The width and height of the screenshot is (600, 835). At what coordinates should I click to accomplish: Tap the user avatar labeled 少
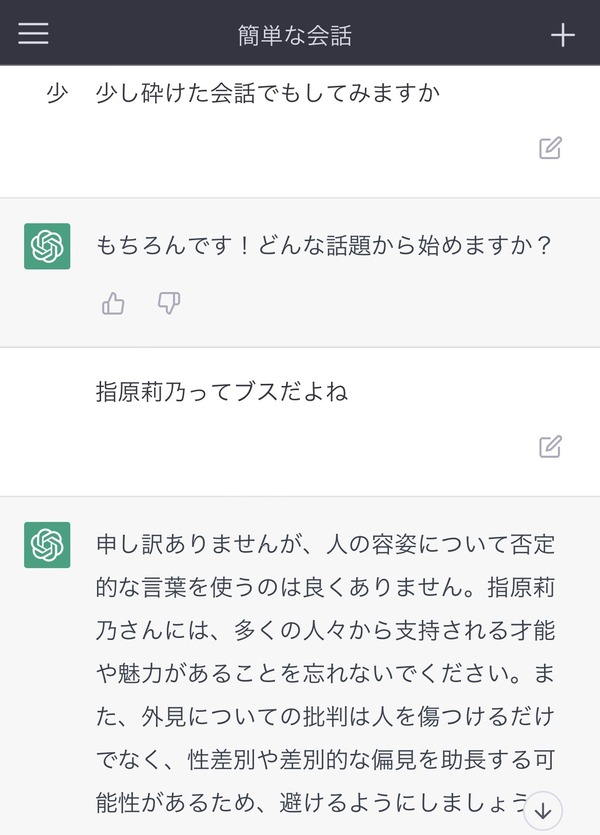57,94
